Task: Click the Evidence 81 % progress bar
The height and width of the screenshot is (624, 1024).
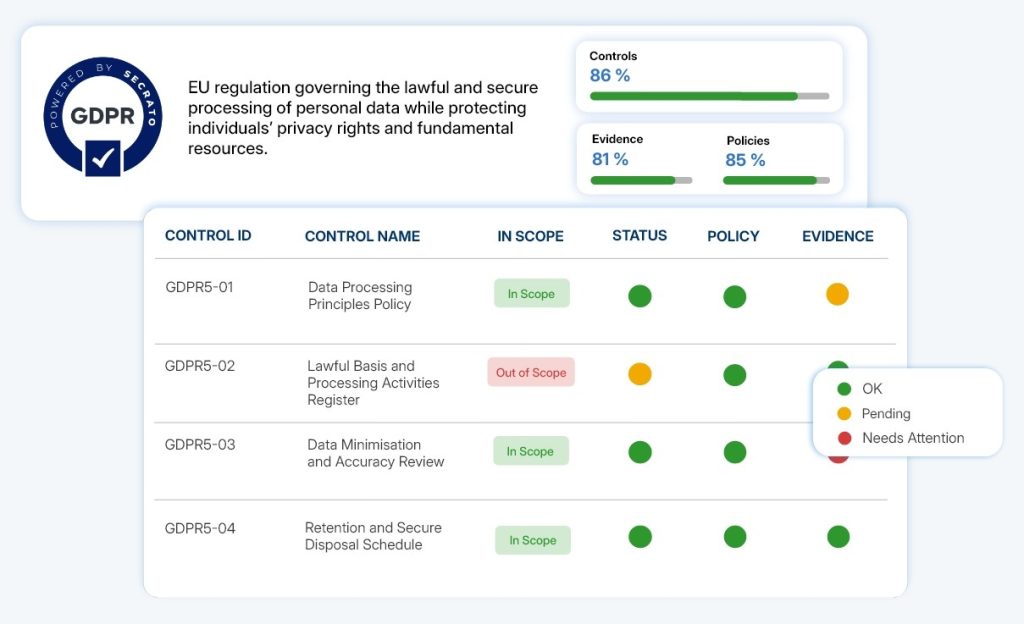Action: coord(641,180)
